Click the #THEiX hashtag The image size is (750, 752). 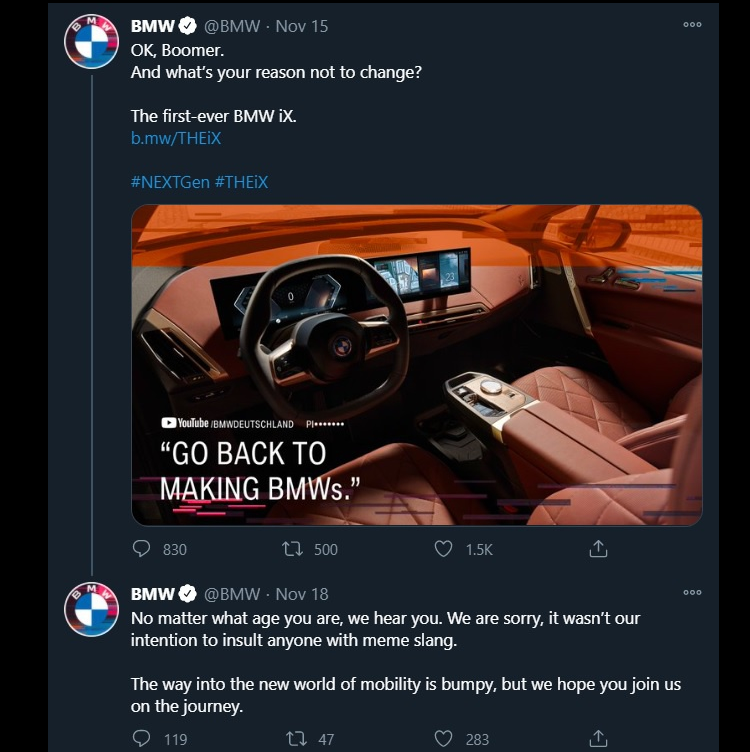[241, 182]
